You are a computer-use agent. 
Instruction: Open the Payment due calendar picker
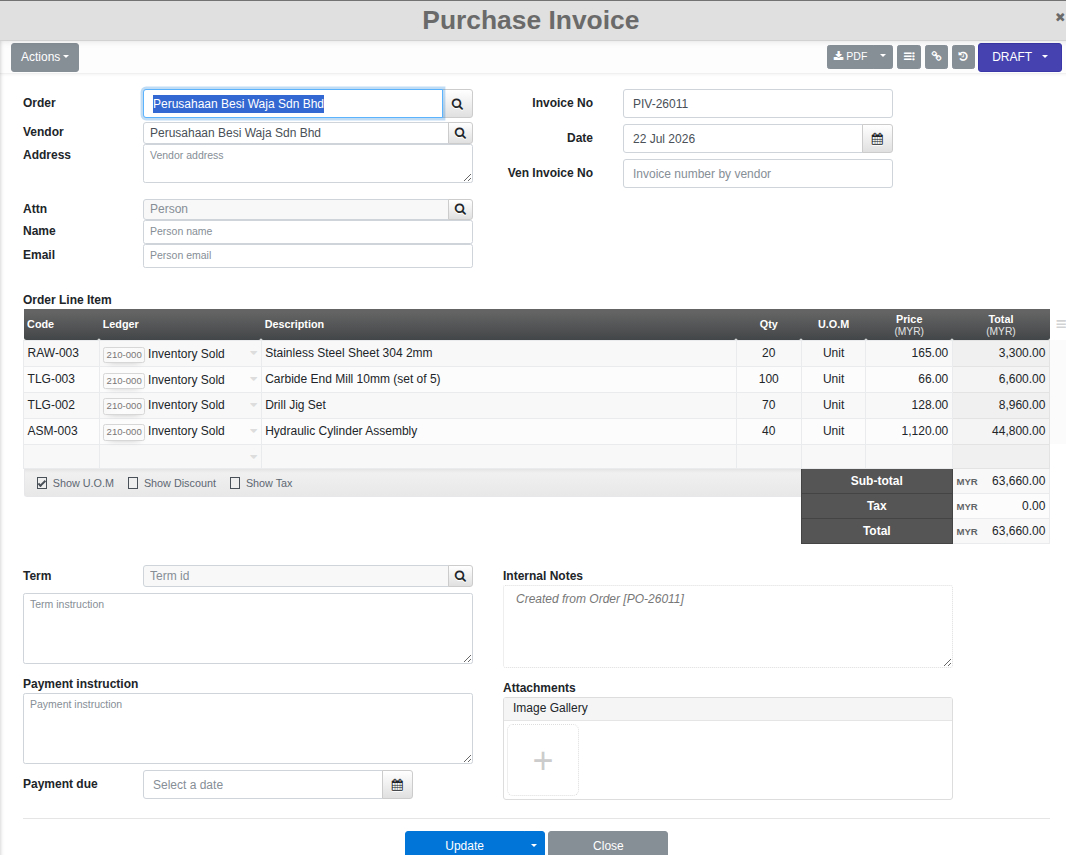coord(398,785)
